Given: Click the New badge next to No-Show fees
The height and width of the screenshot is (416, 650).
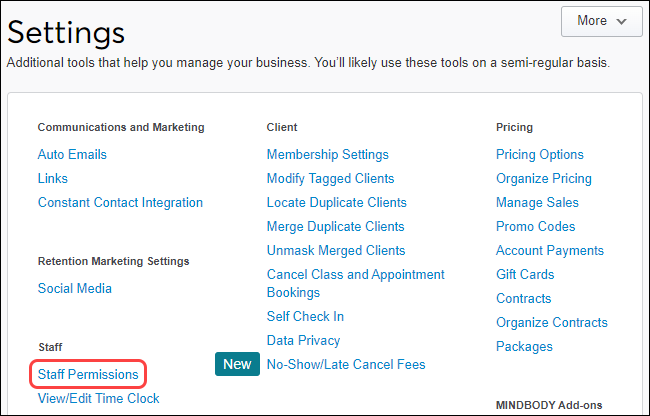Looking at the screenshot, I should (x=237, y=364).
